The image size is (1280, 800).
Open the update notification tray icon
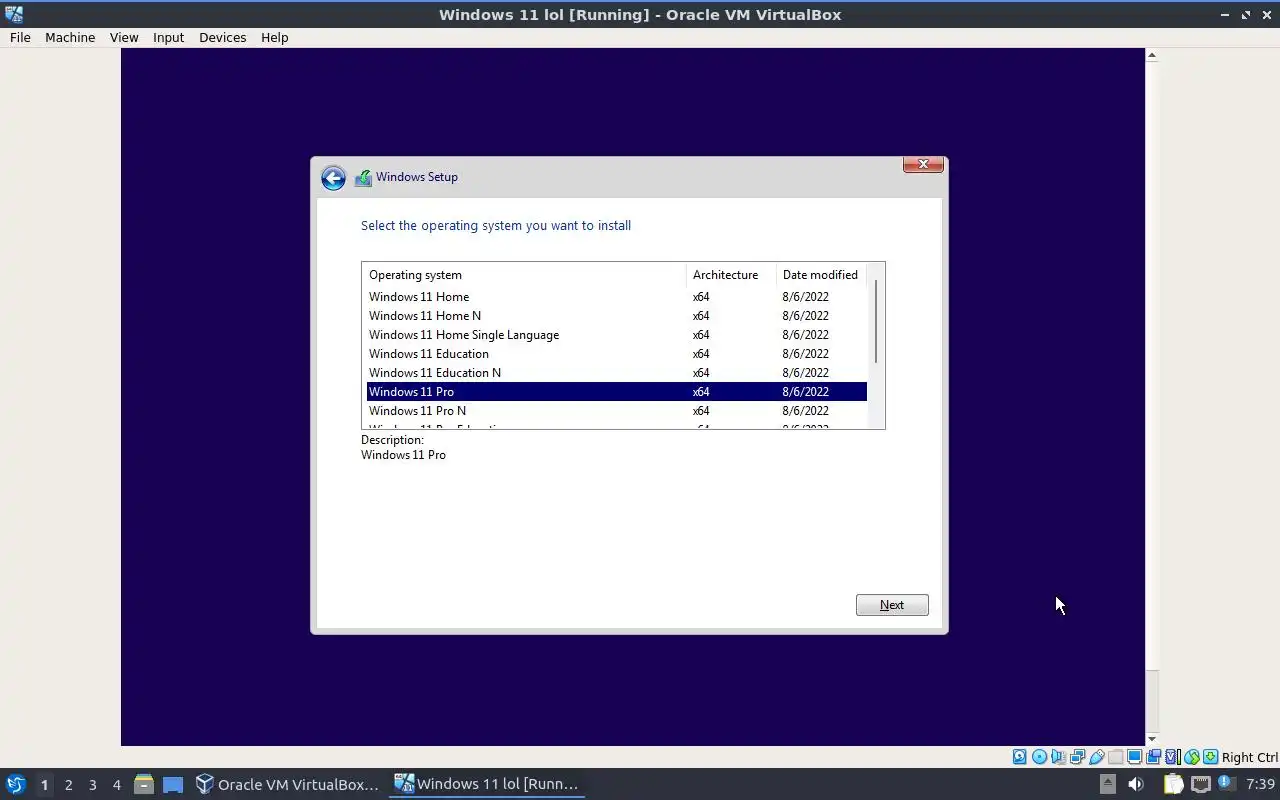pyautogui.click(x=1227, y=782)
